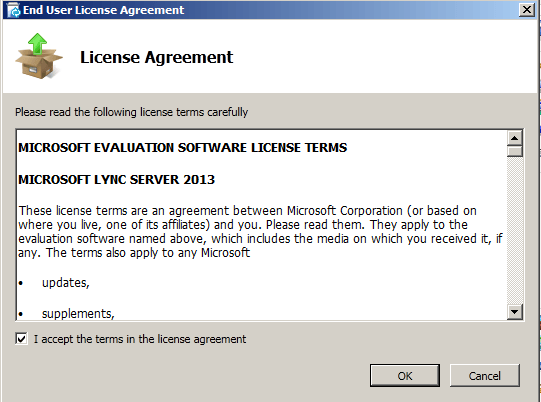541x402 pixels.
Task: Click the 'updates,' bullet item
Action: pyautogui.click(x=66, y=283)
